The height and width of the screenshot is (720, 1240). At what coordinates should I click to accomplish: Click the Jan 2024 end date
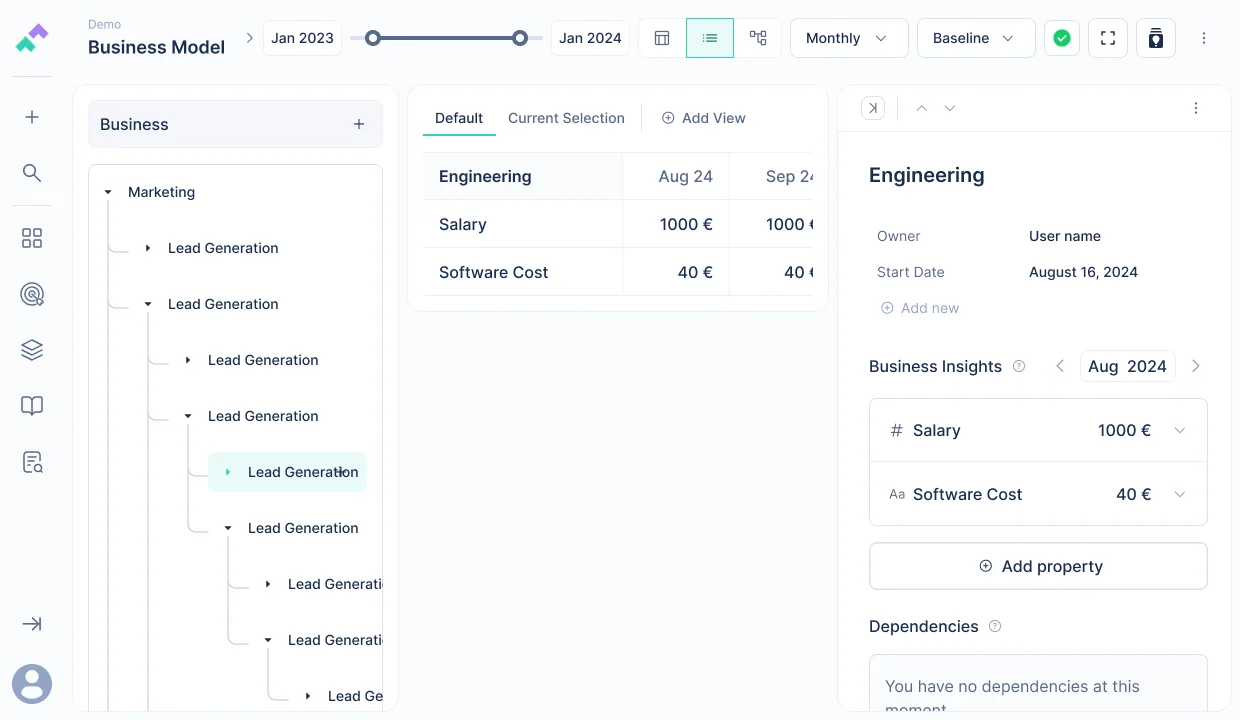(x=590, y=38)
